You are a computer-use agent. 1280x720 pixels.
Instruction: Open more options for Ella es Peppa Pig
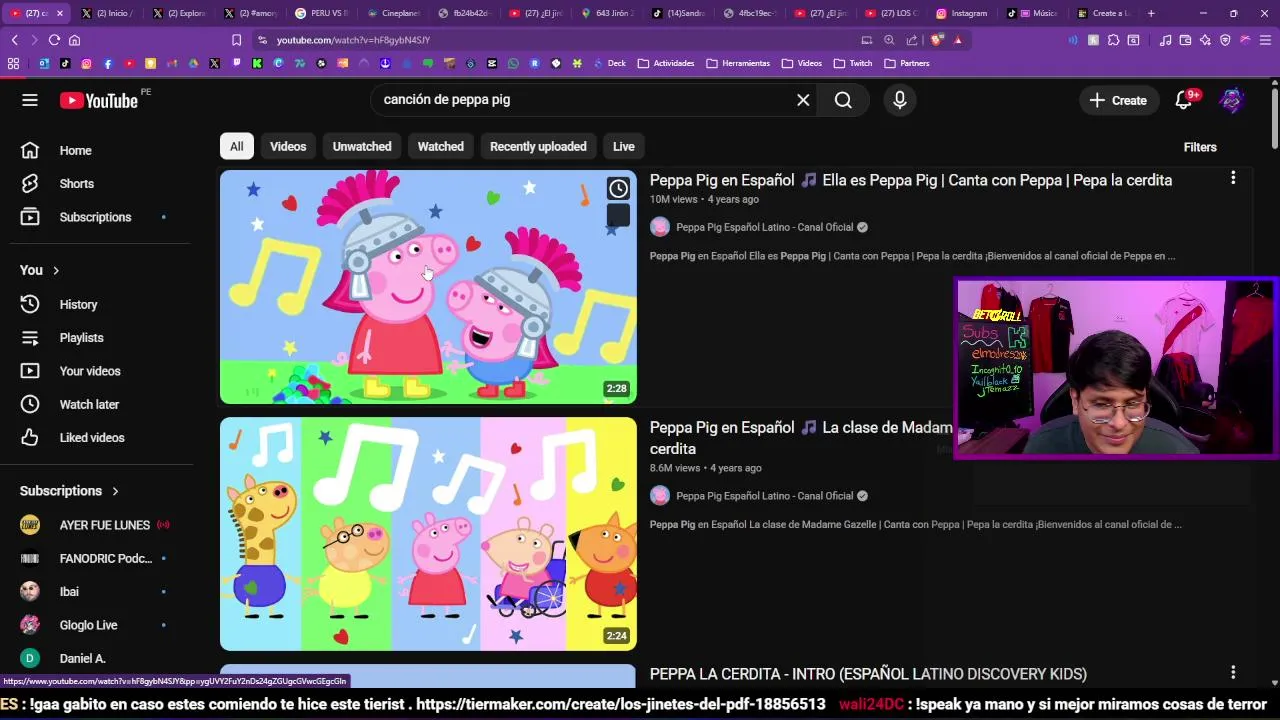(1233, 178)
